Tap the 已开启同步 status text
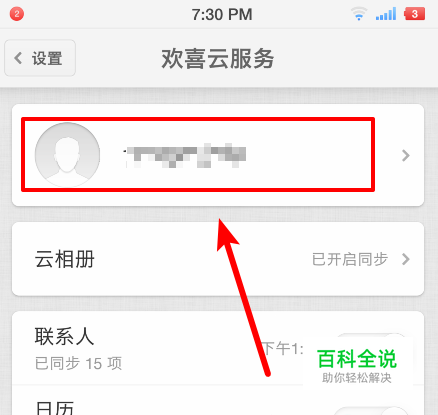The width and height of the screenshot is (438, 415). [350, 259]
